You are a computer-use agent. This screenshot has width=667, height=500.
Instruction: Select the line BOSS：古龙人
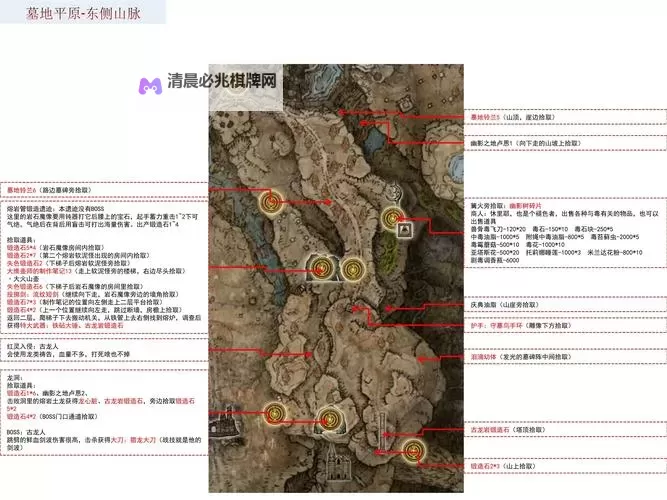(x=26, y=432)
